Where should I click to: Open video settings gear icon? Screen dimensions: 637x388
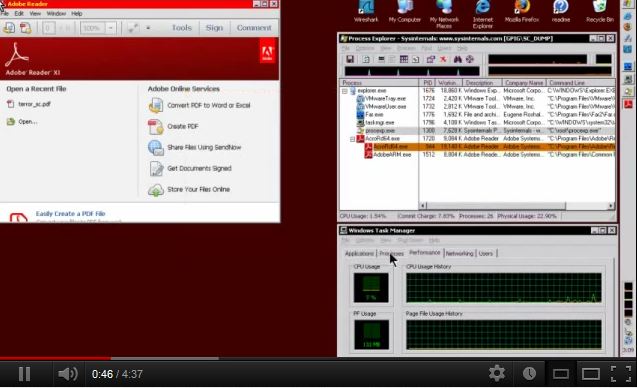tap(496, 373)
